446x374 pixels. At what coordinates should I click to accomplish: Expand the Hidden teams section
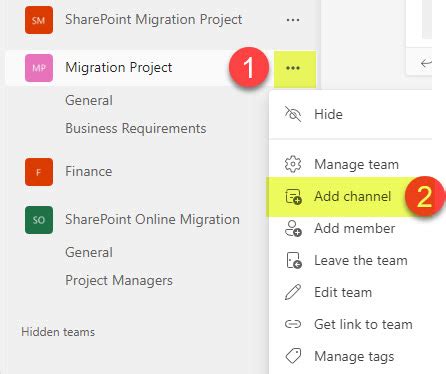point(58,332)
